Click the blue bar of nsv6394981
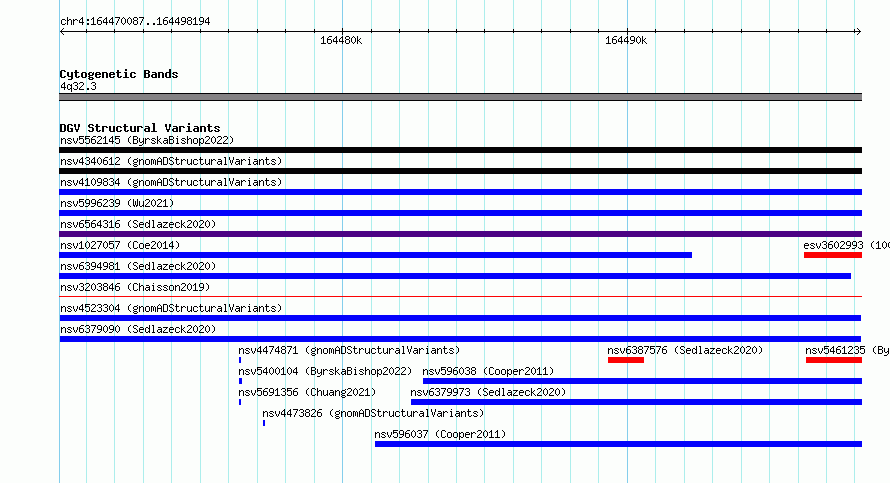Image resolution: width=890 pixels, height=483 pixels. click(455, 276)
